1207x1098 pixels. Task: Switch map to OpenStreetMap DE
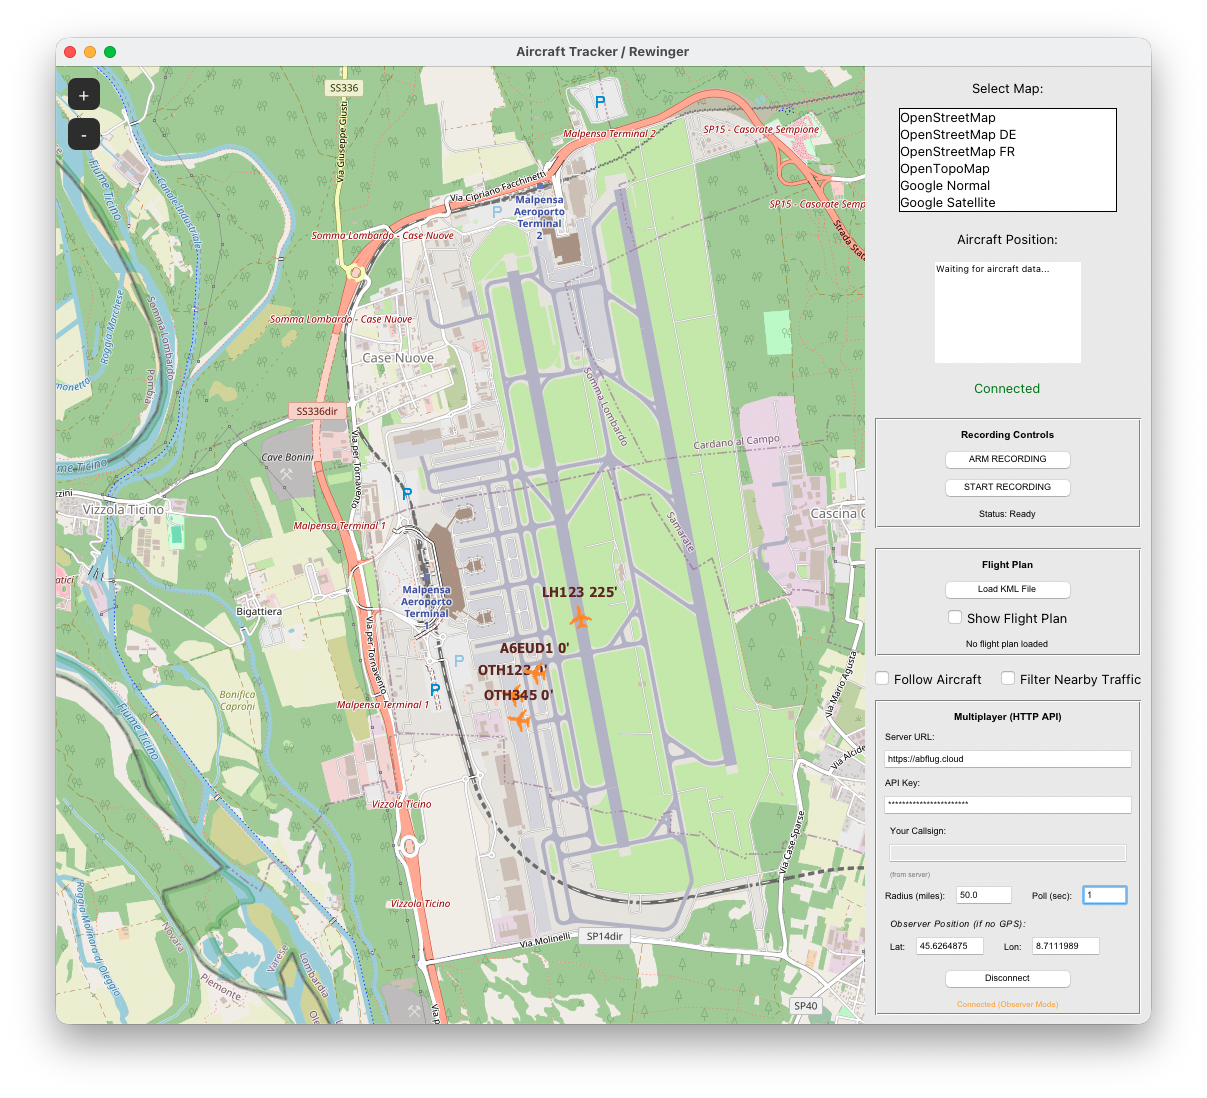click(958, 134)
